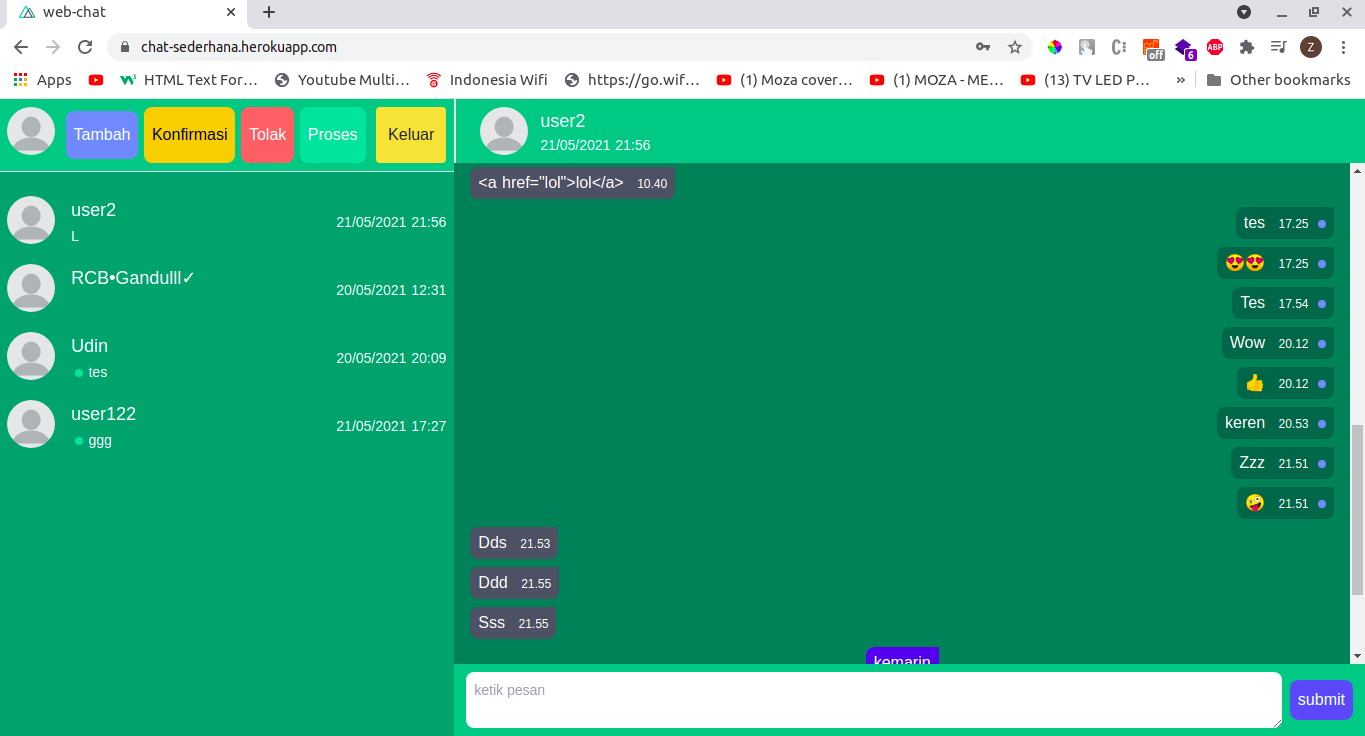Open the AdBlock Plus extension icon
This screenshot has width=1365, height=736.
tap(1215, 47)
